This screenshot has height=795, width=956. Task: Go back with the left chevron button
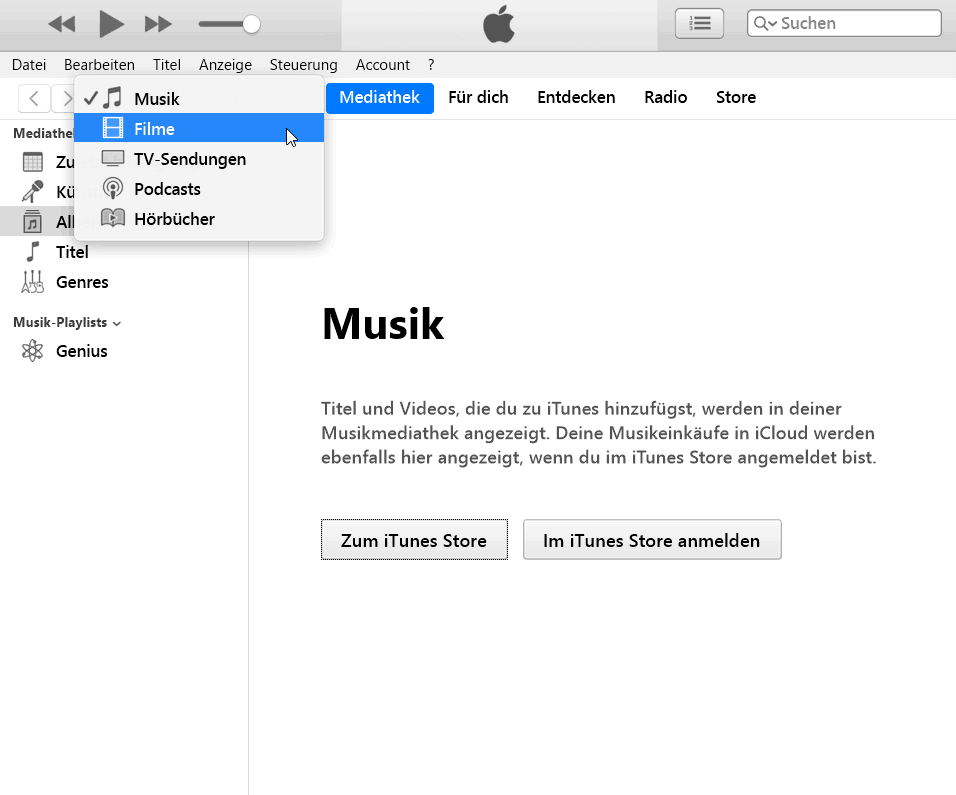click(34, 98)
